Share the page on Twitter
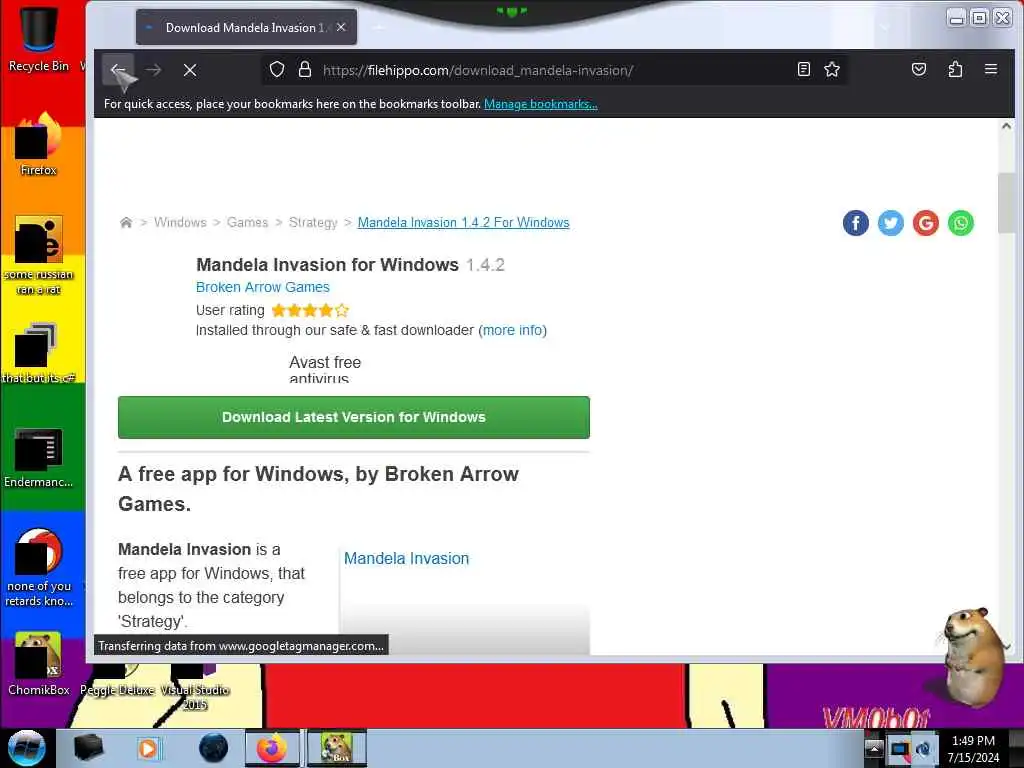Screen dimensions: 1024x768 891,223
